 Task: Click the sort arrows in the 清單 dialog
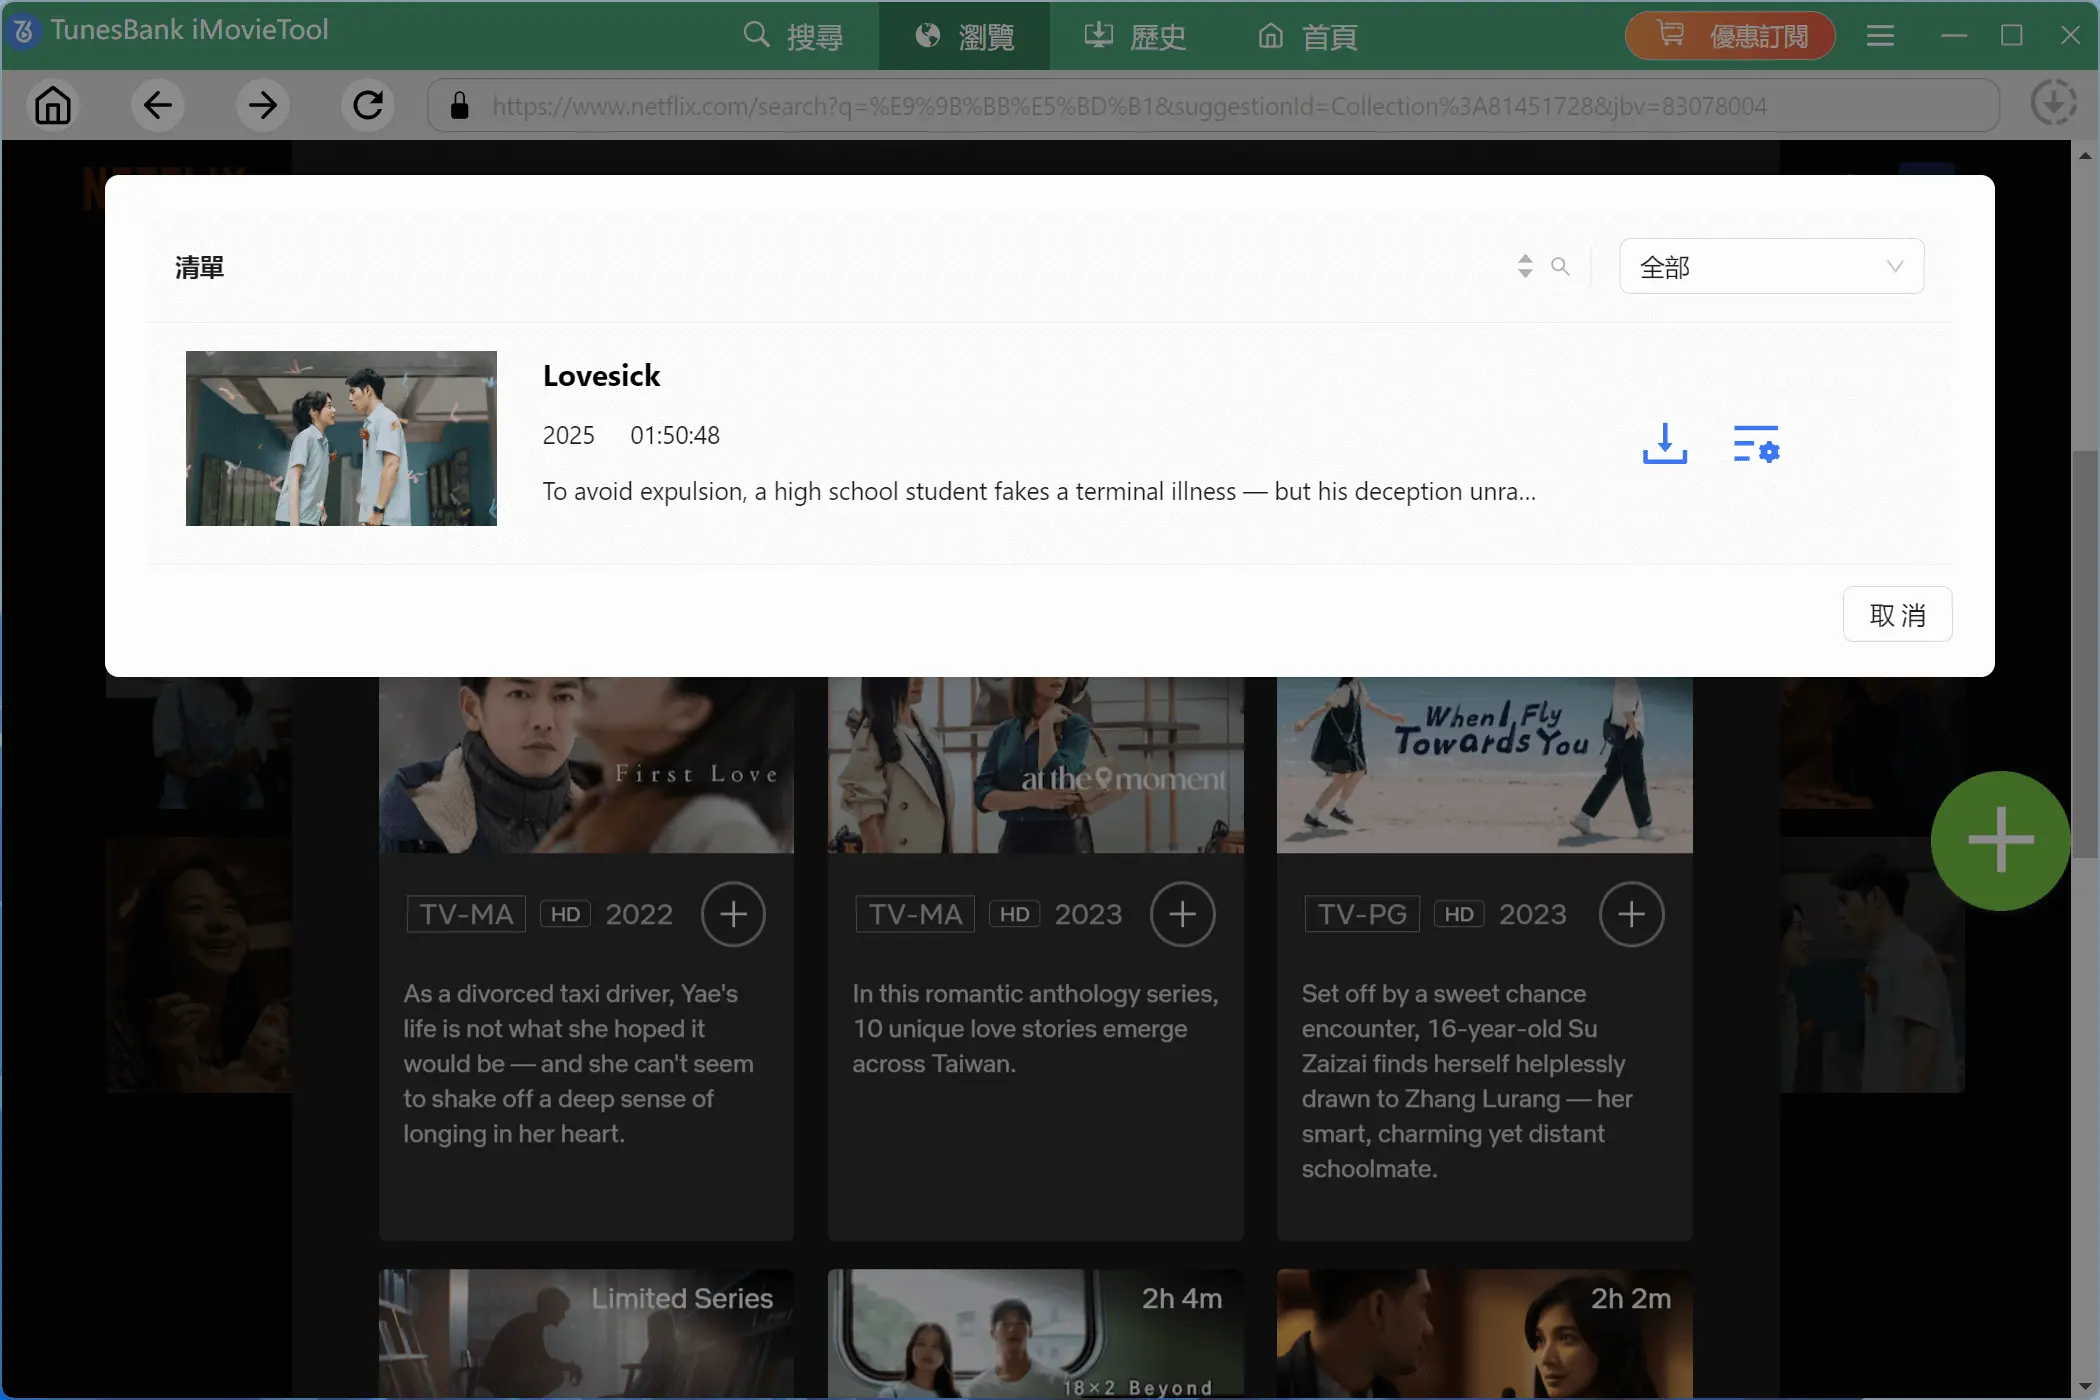tap(1524, 266)
